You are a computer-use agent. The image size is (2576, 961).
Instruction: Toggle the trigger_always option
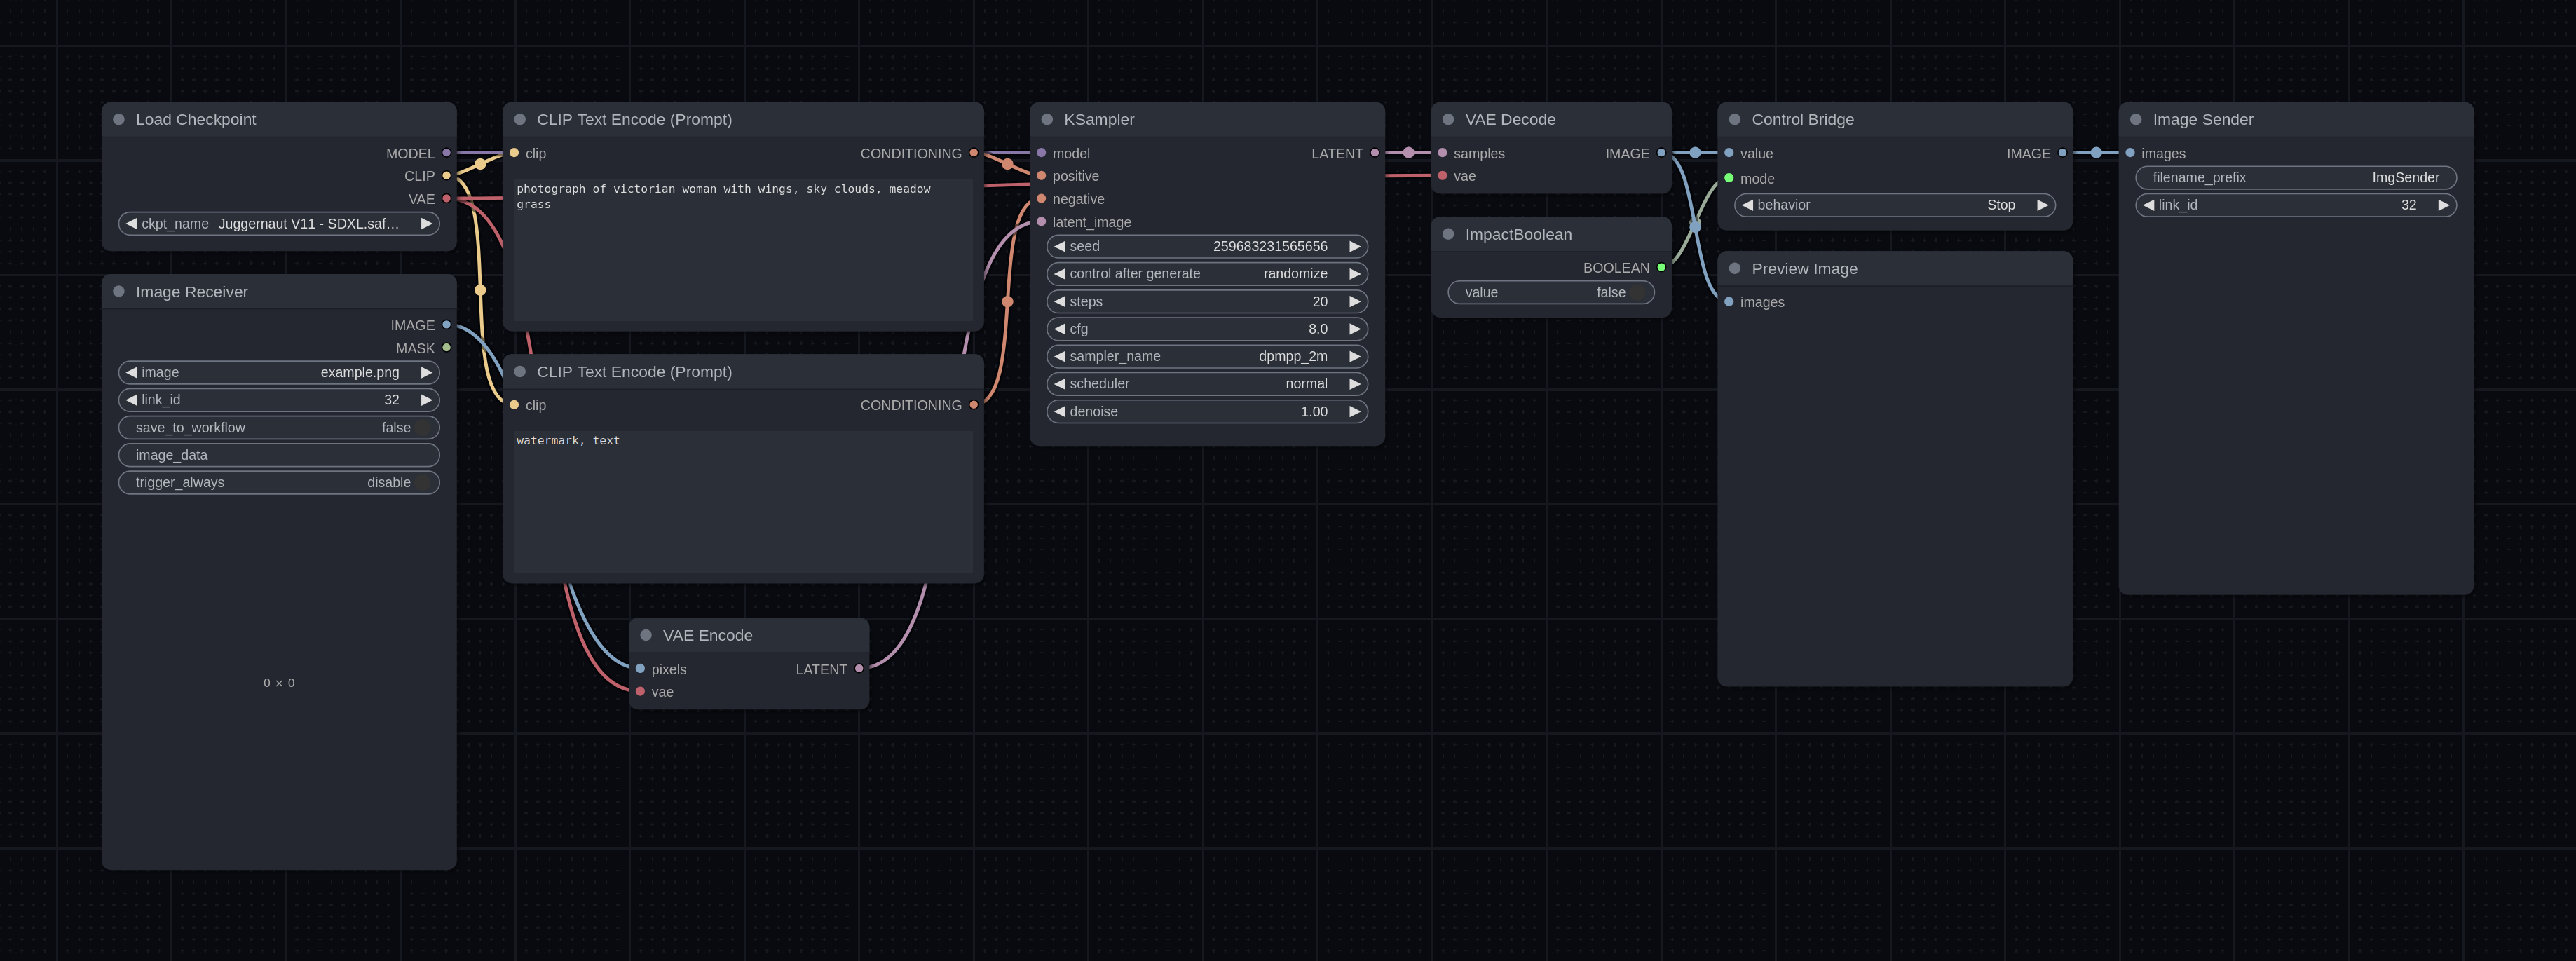point(279,483)
